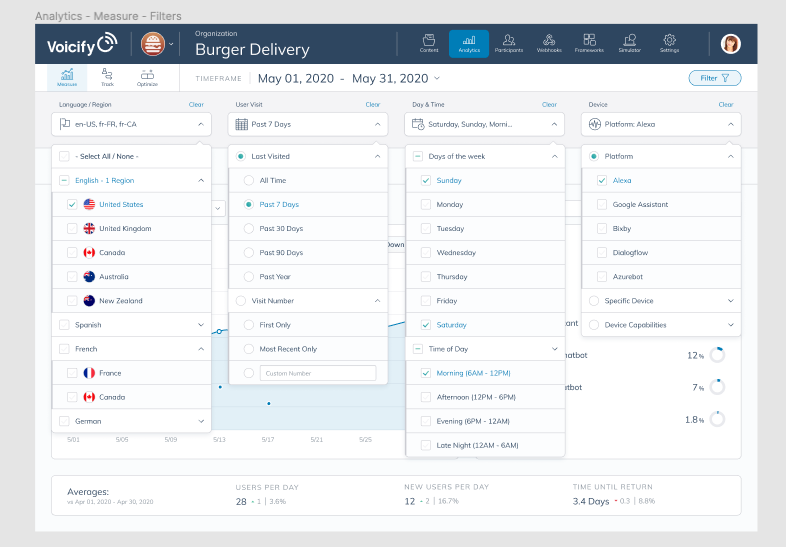The width and height of the screenshot is (786, 547).
Task: Click the calendar-clock icon in Day & Time box
Action: 418,124
